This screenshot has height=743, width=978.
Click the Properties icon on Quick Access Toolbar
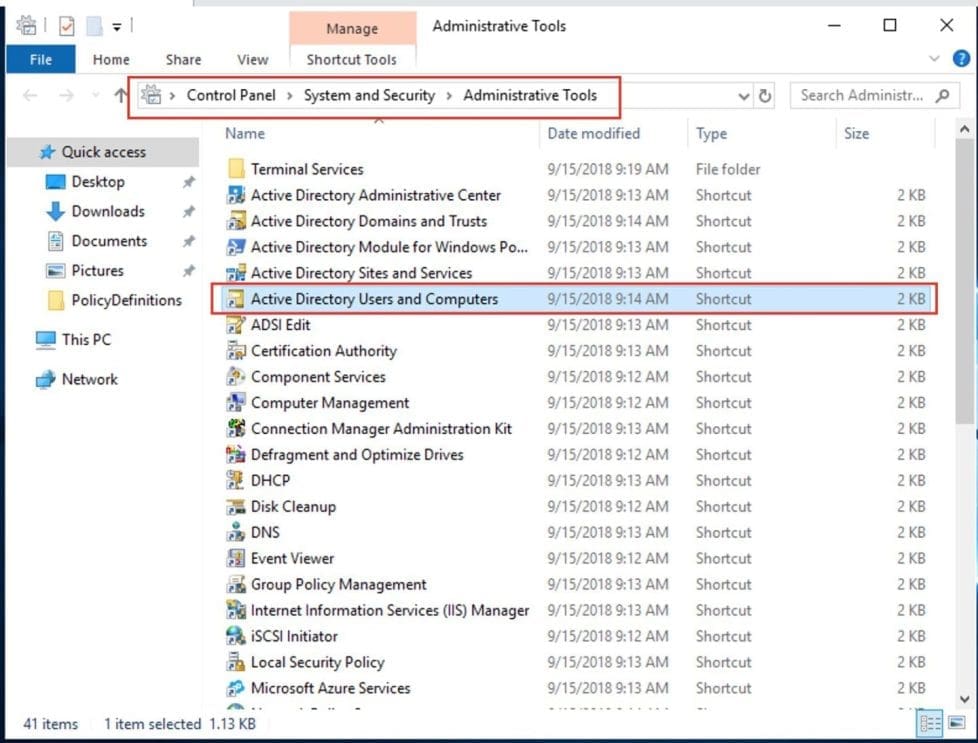coord(67,25)
